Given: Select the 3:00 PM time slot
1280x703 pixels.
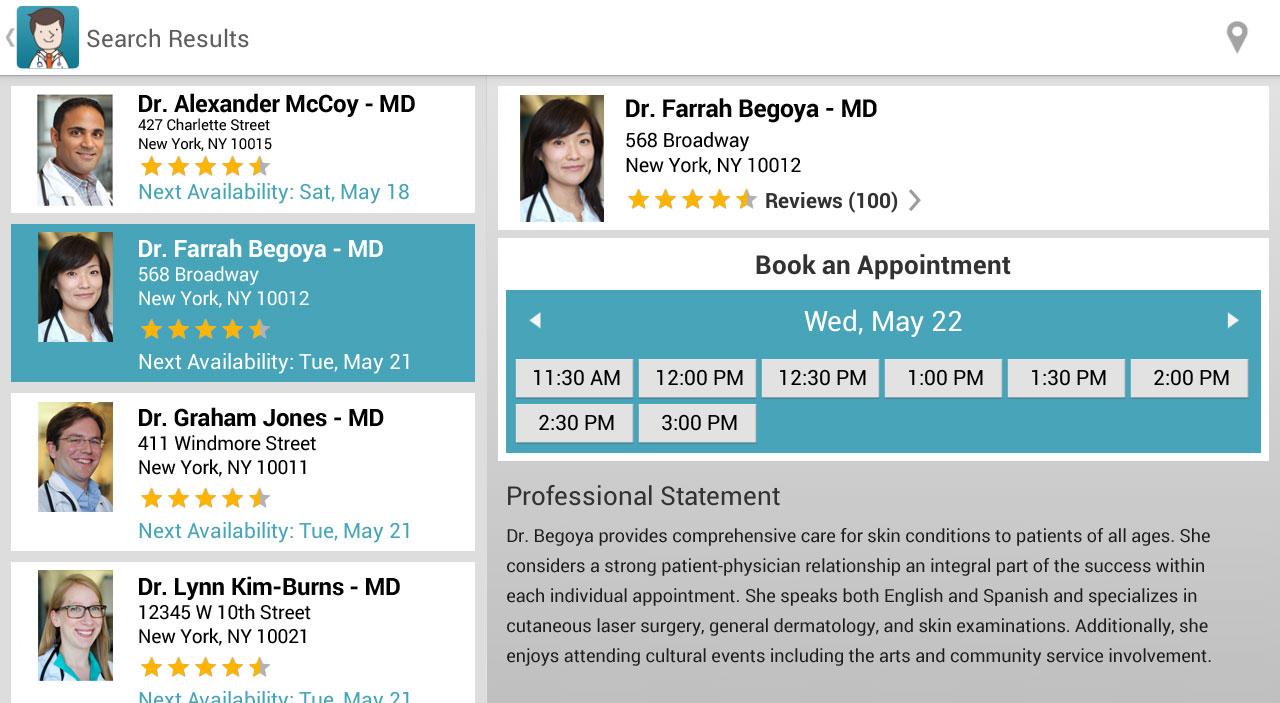Looking at the screenshot, I should tap(698, 423).
